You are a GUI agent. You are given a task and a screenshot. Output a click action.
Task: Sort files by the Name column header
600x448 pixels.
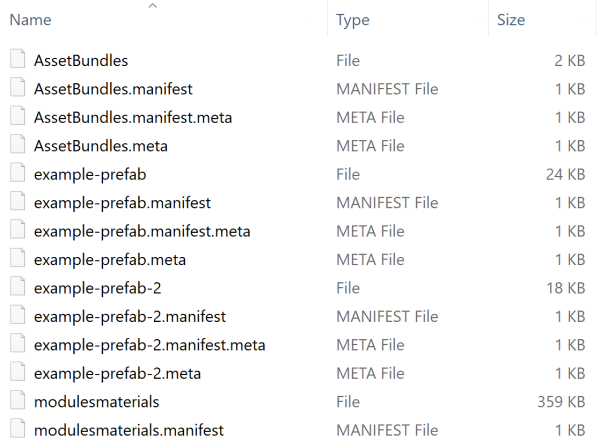point(30,20)
